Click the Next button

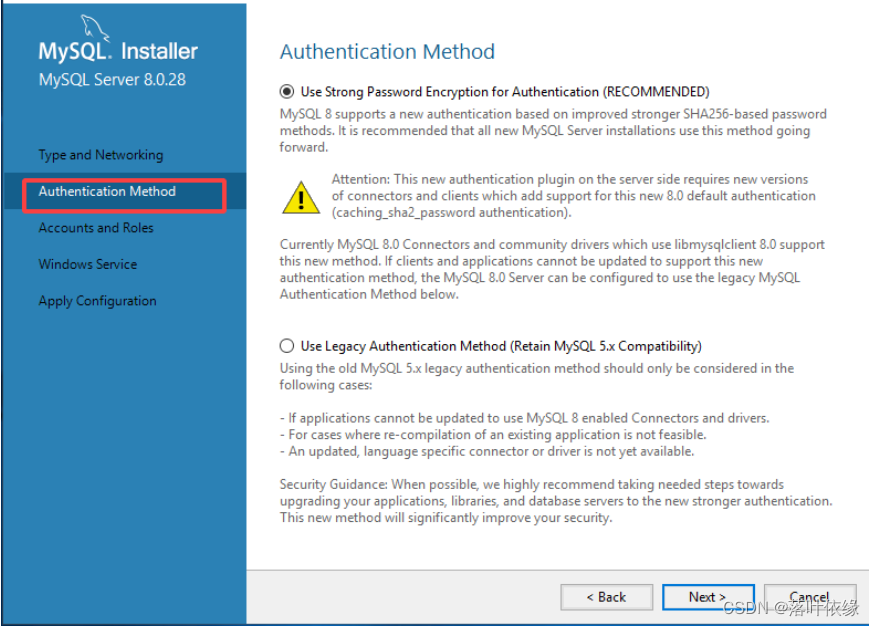(x=708, y=597)
